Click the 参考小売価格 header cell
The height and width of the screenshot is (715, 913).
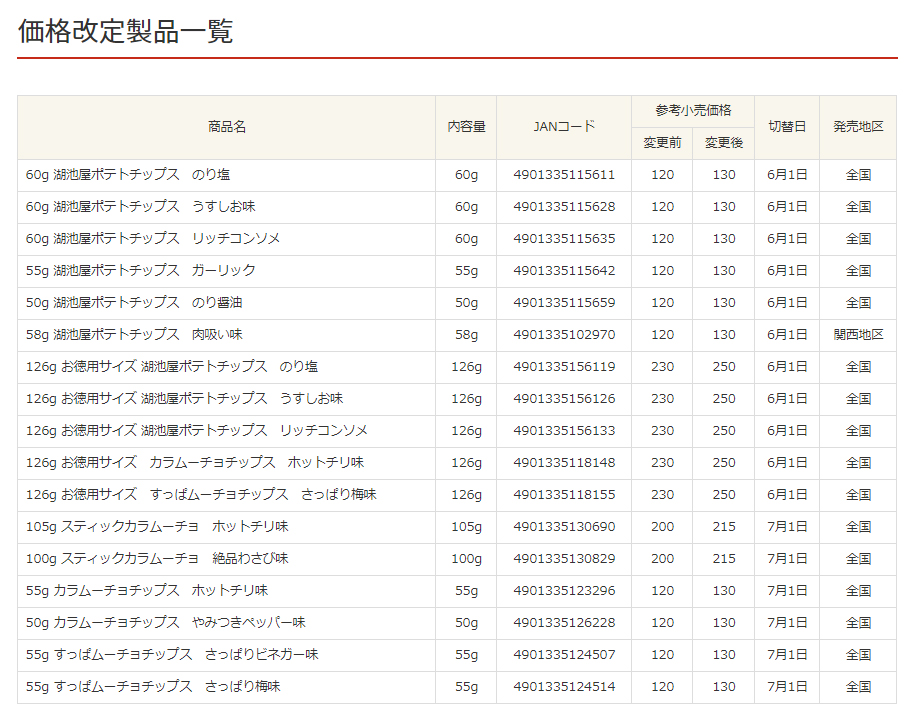tap(693, 111)
